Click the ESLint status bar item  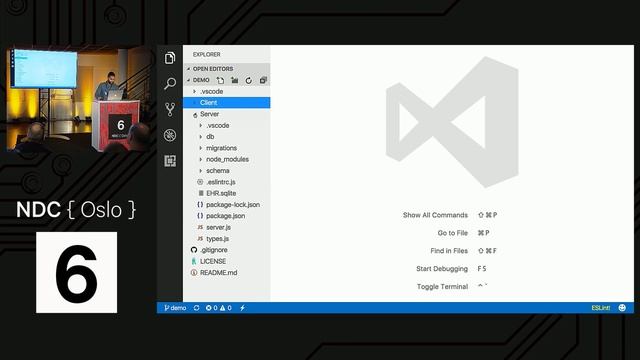coord(601,308)
